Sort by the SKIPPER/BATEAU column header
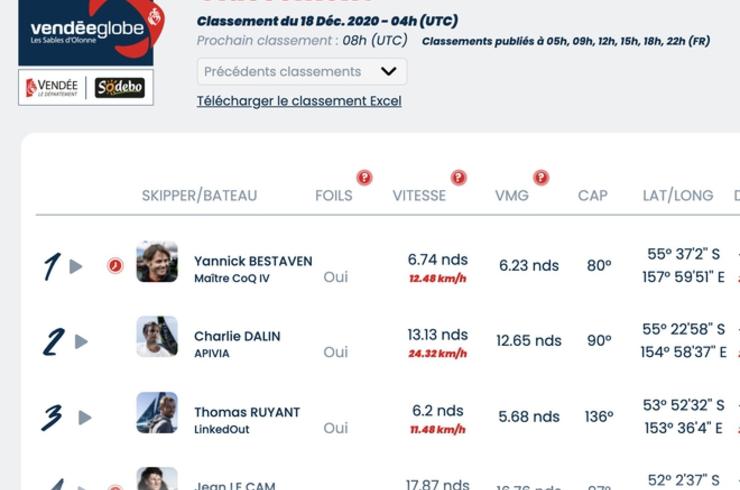 coord(200,195)
